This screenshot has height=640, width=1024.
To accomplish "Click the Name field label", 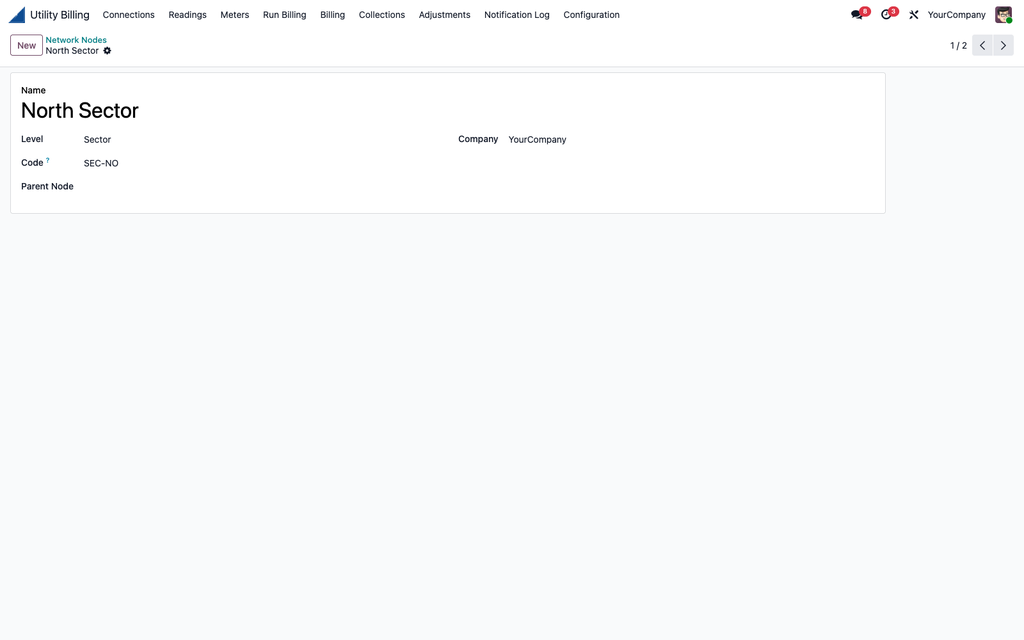I will [x=33, y=90].
